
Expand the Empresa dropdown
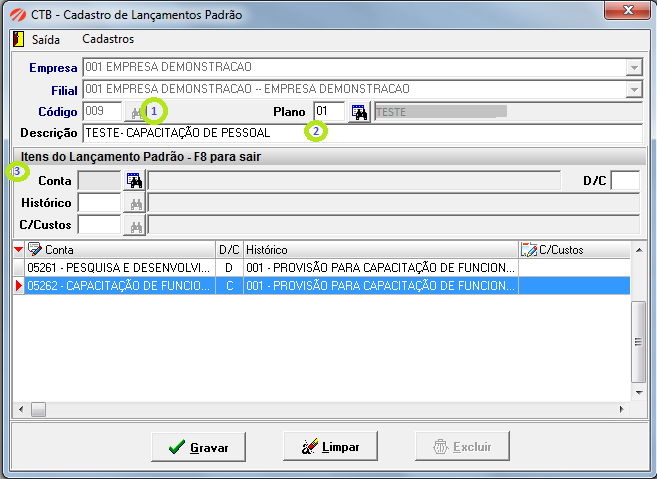[x=634, y=67]
